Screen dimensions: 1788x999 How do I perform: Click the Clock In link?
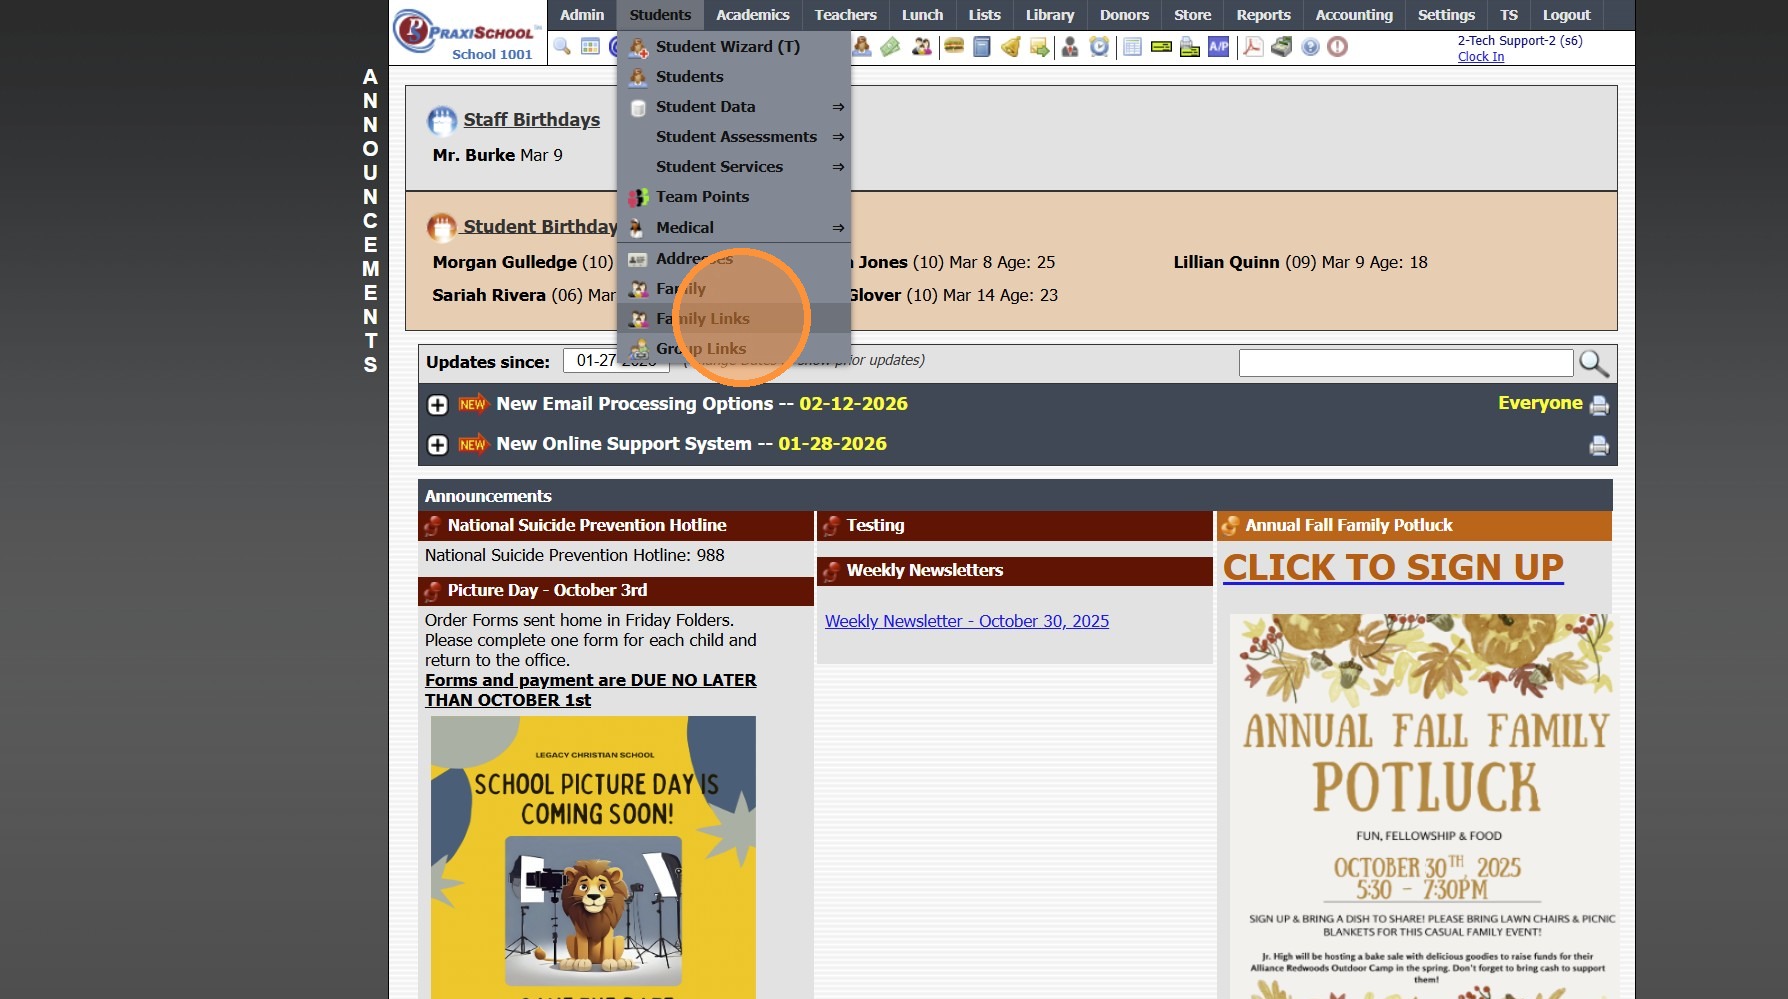pos(1480,57)
